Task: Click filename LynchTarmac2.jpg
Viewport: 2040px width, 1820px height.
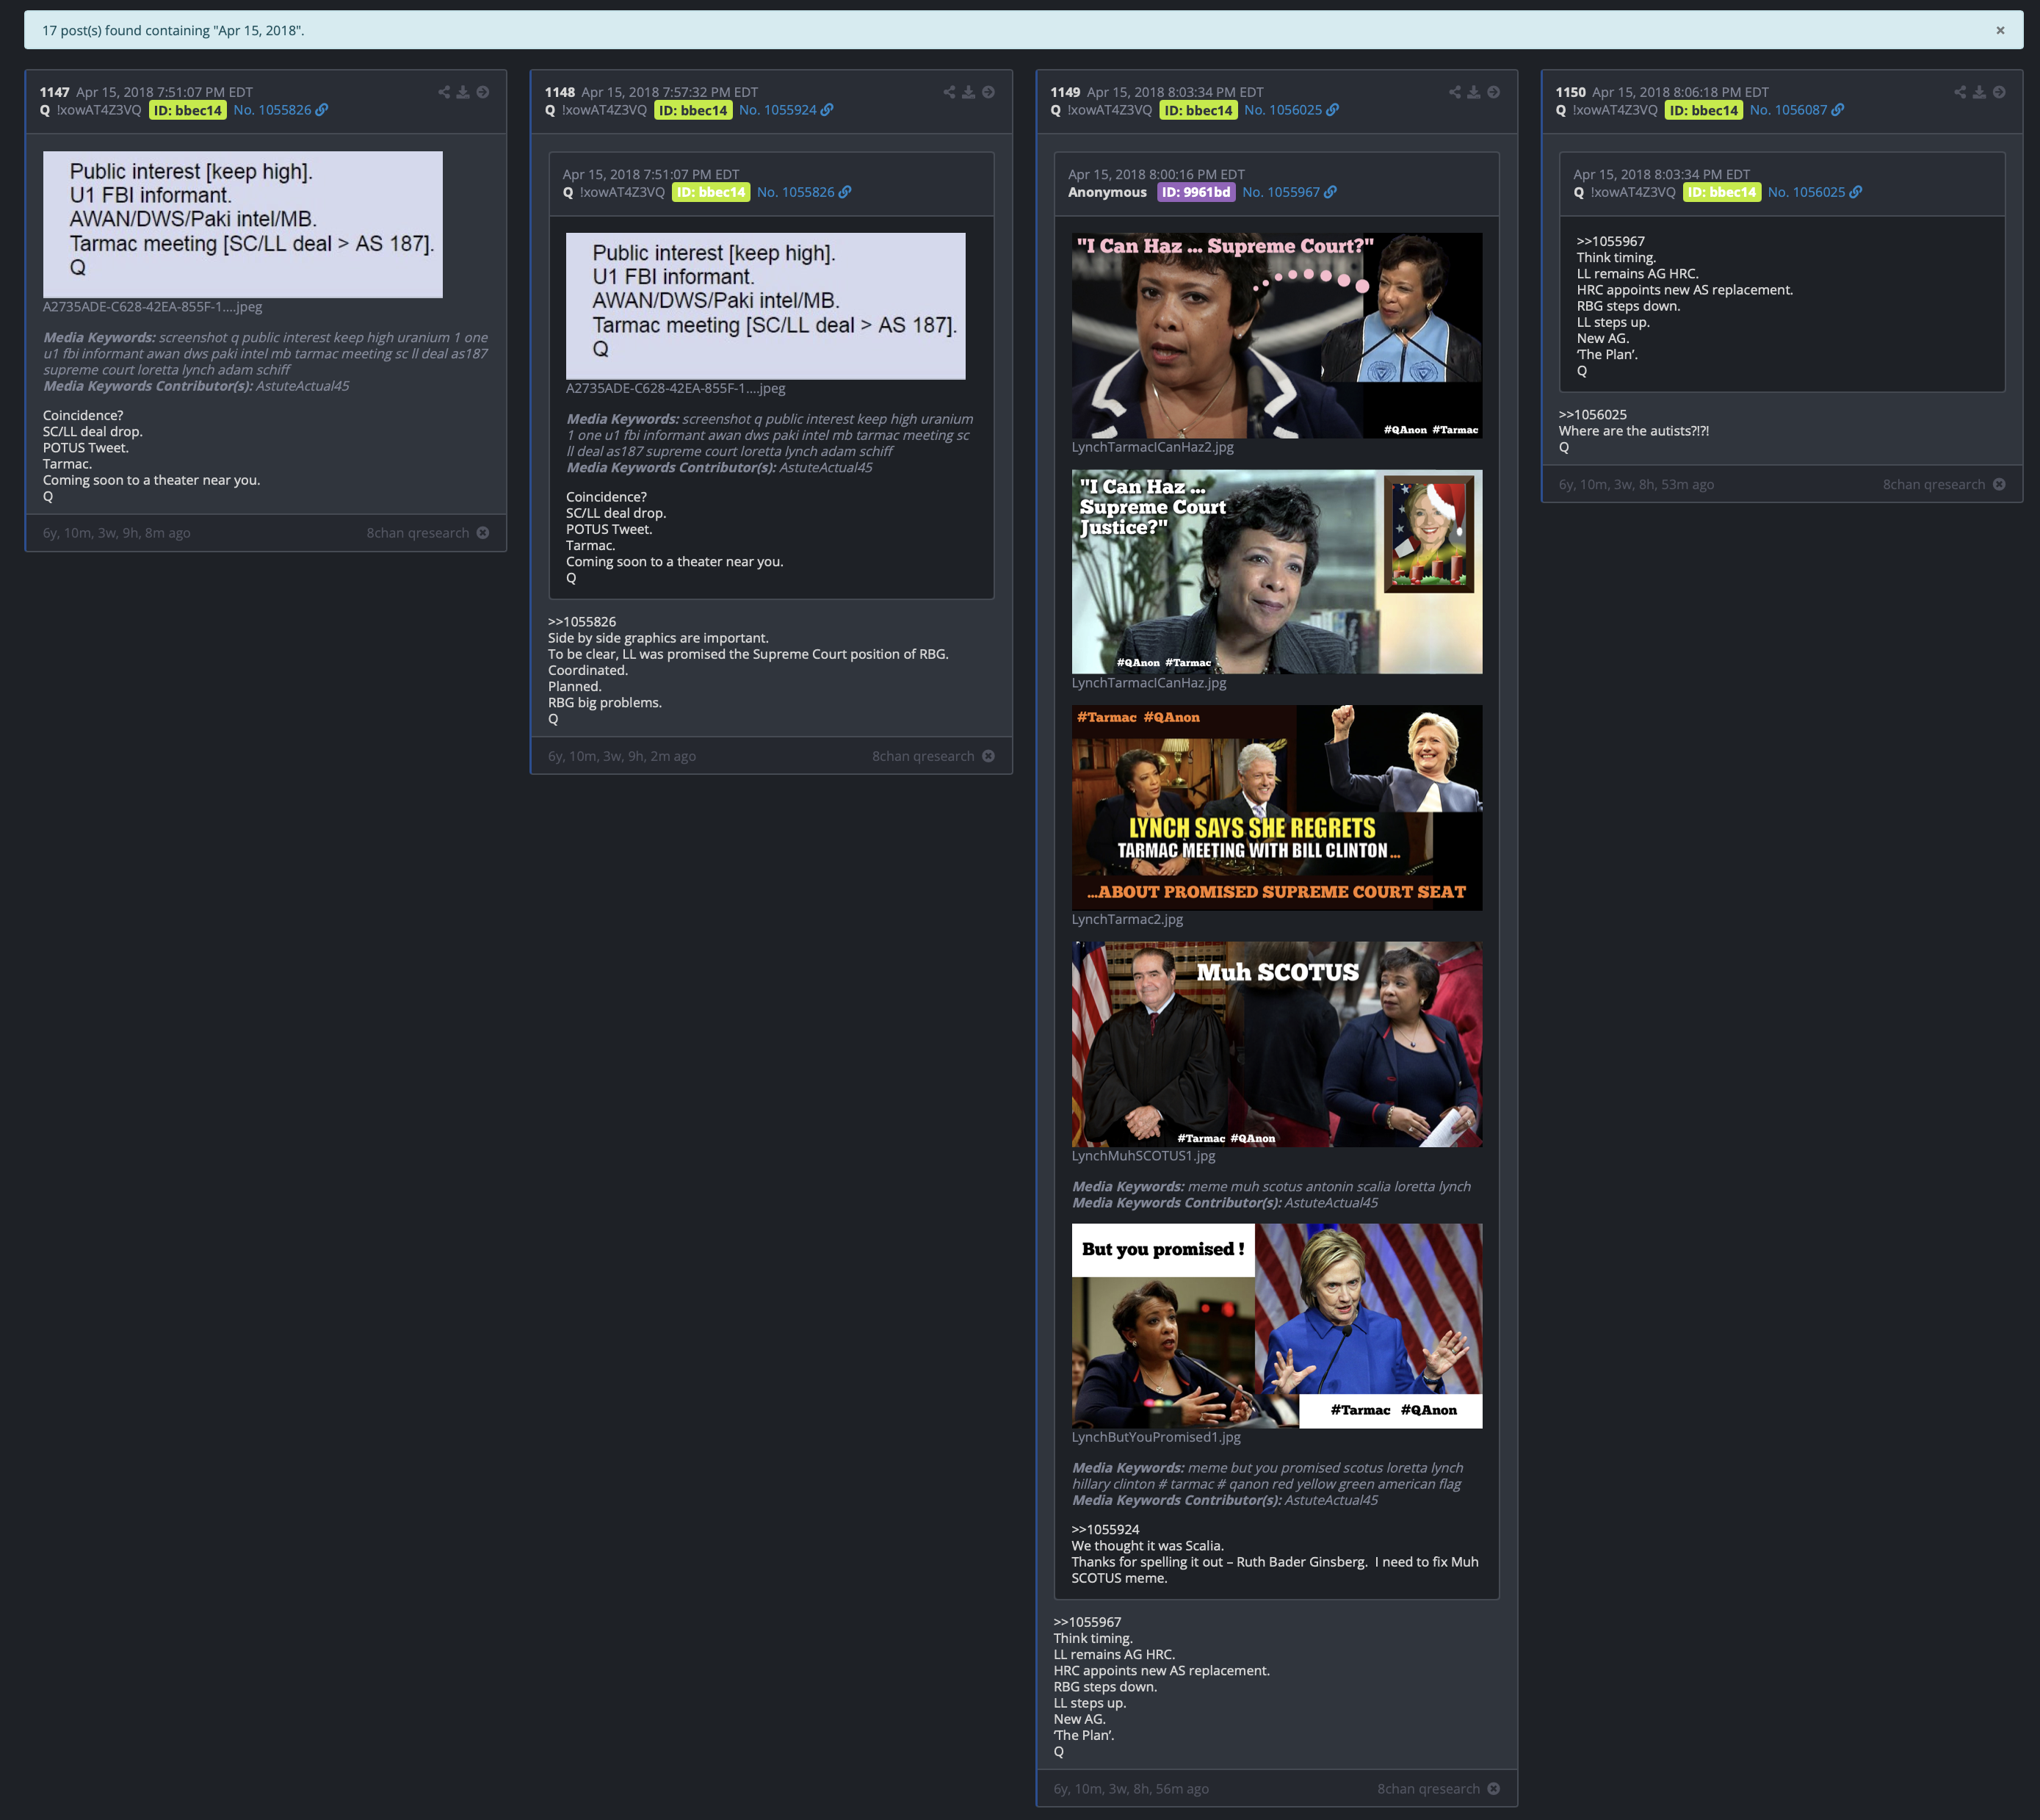Action: [x=1127, y=919]
